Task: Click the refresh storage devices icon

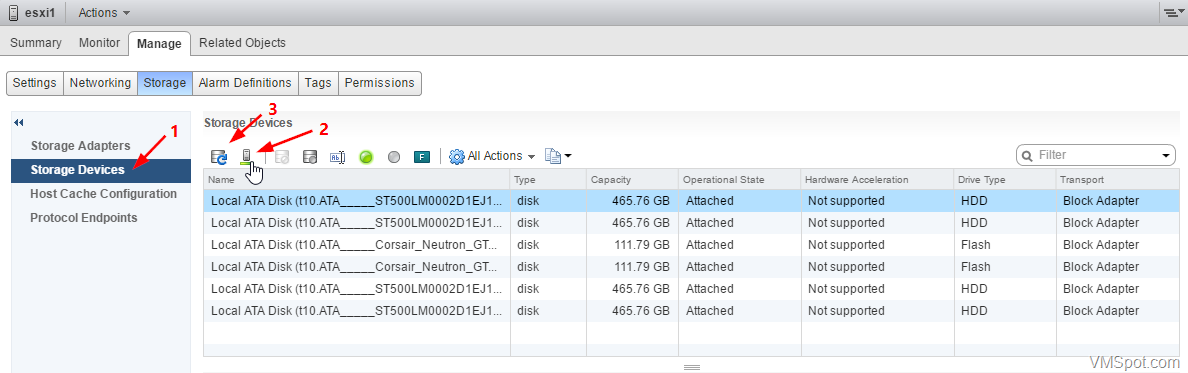Action: [219, 156]
